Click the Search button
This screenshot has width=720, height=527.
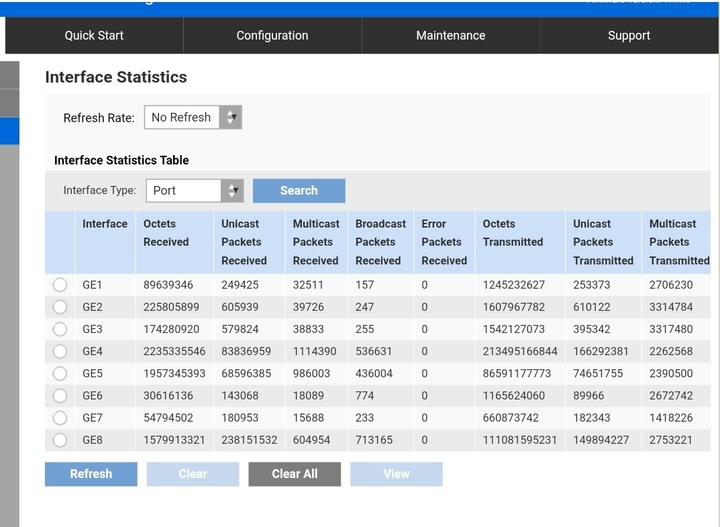(299, 191)
